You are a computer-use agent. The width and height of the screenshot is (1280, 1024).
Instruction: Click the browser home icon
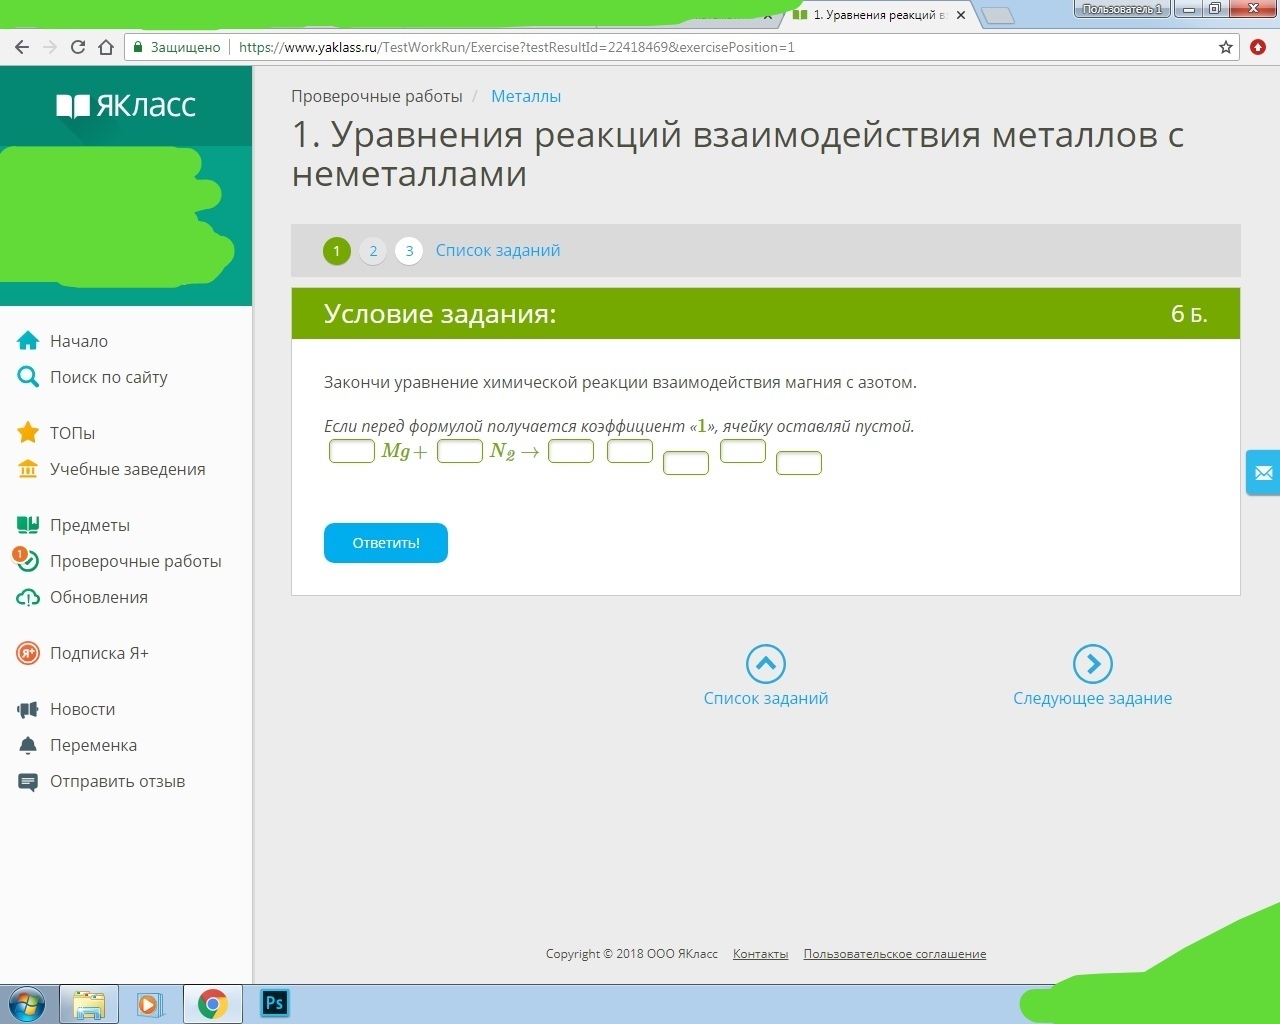click(x=106, y=47)
